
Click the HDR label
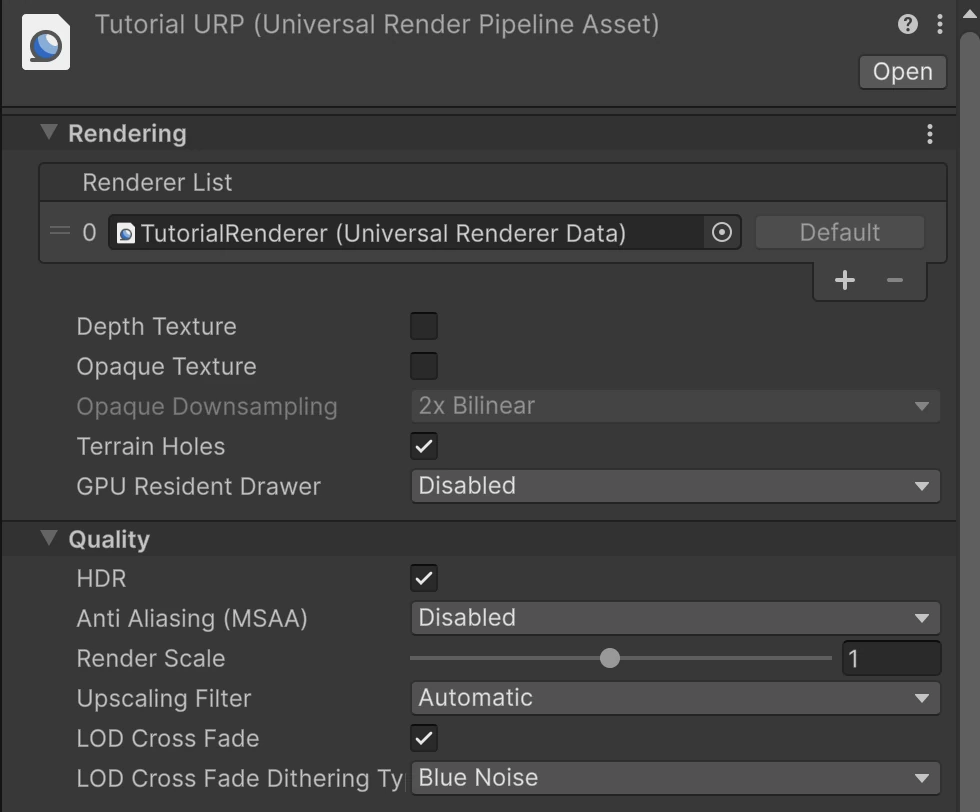[x=101, y=578]
